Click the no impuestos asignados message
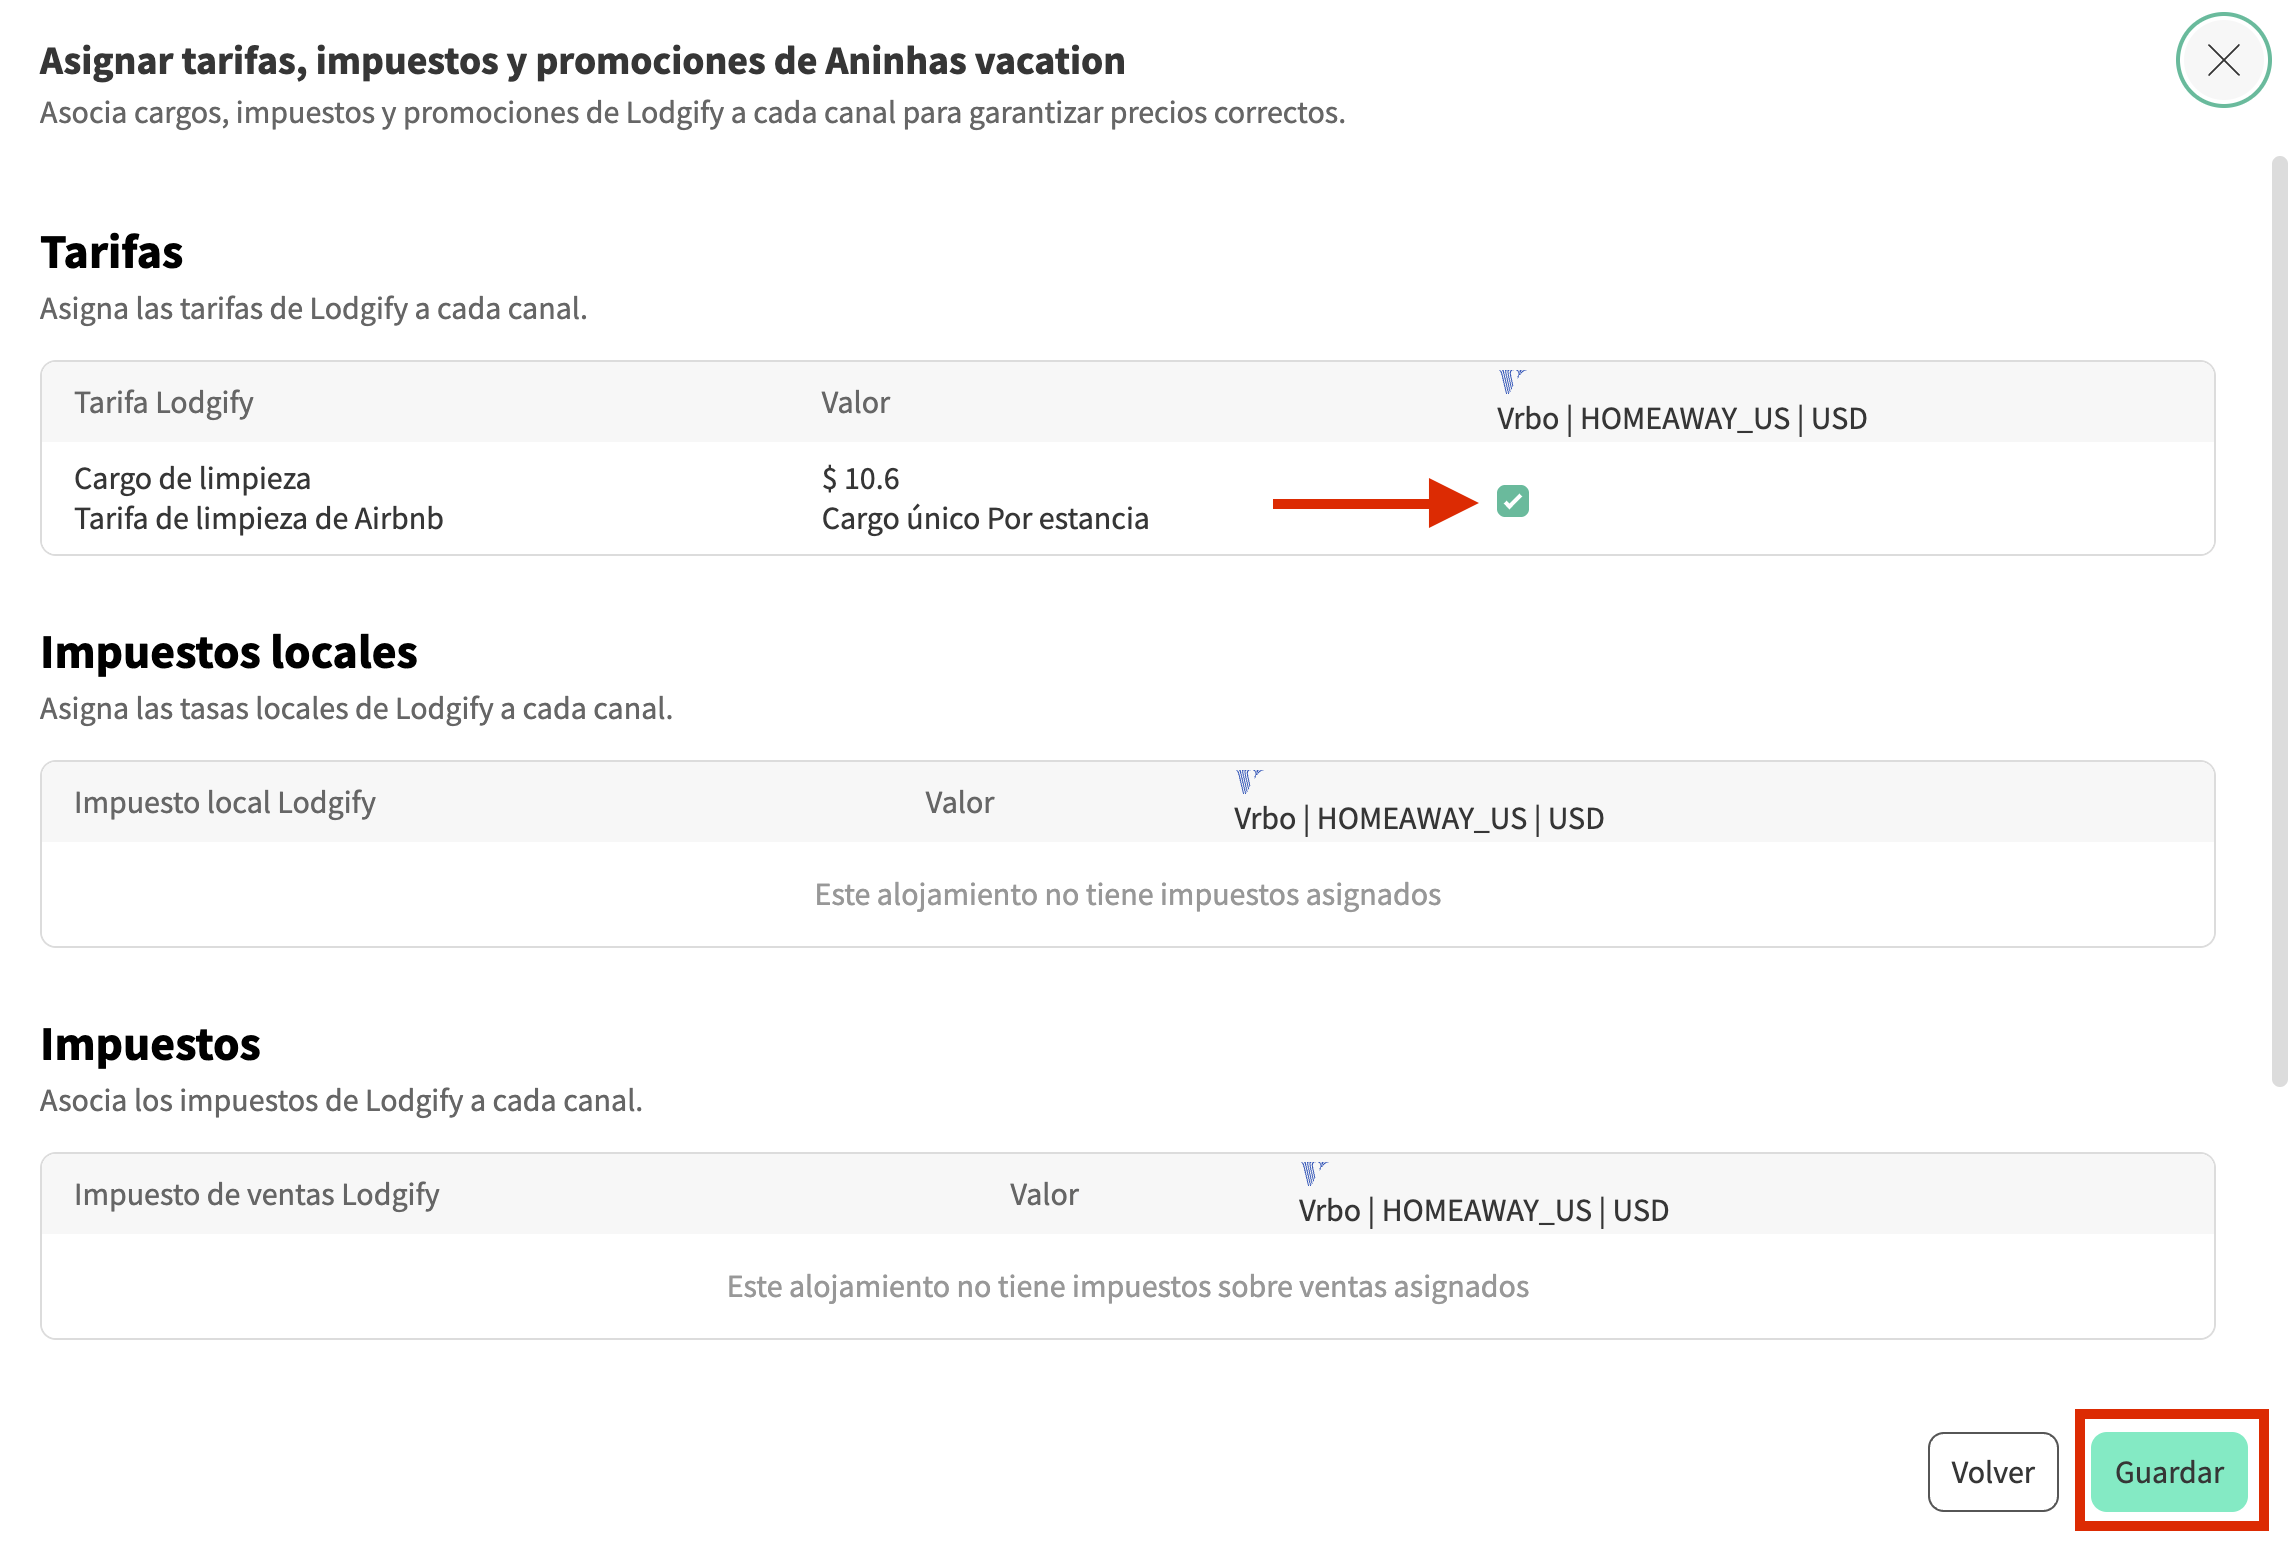This screenshot has width=2296, height=1544. [x=1127, y=894]
